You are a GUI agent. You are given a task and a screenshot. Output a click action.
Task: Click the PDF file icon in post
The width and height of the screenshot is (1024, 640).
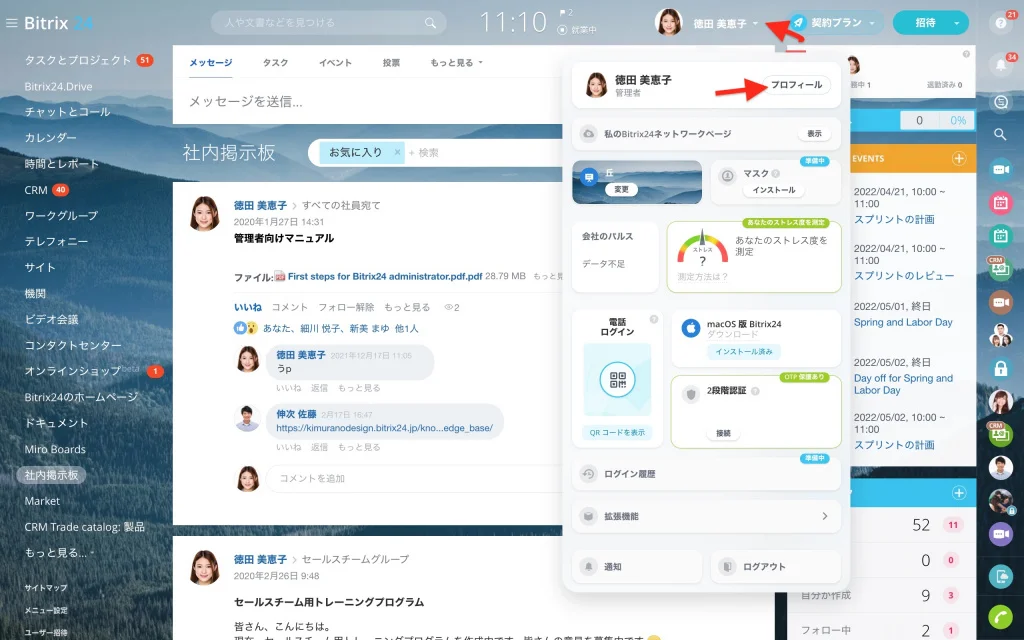tap(280, 276)
